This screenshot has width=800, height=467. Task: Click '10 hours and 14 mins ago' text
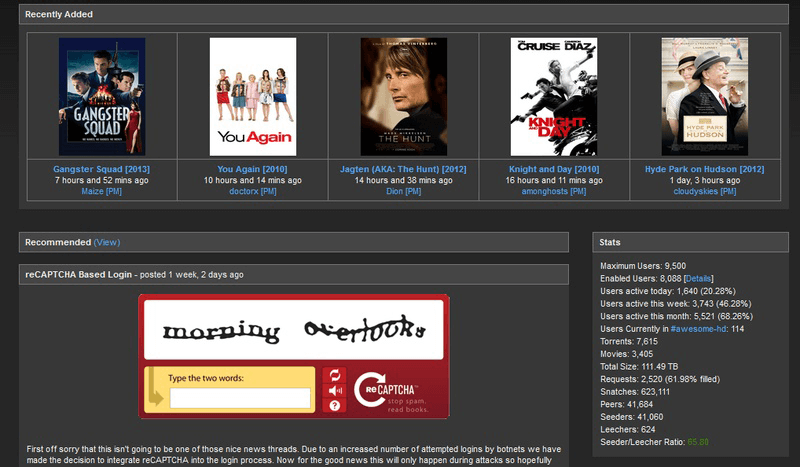pyautogui.click(x=253, y=180)
